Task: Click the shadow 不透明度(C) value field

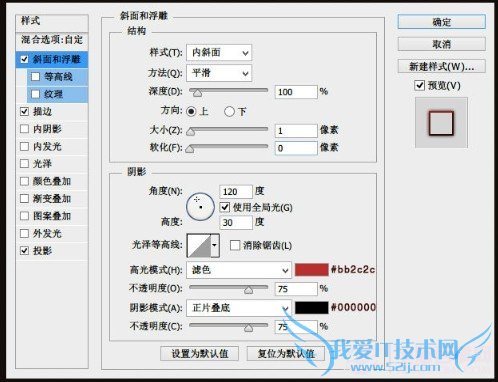Action: tap(296, 327)
